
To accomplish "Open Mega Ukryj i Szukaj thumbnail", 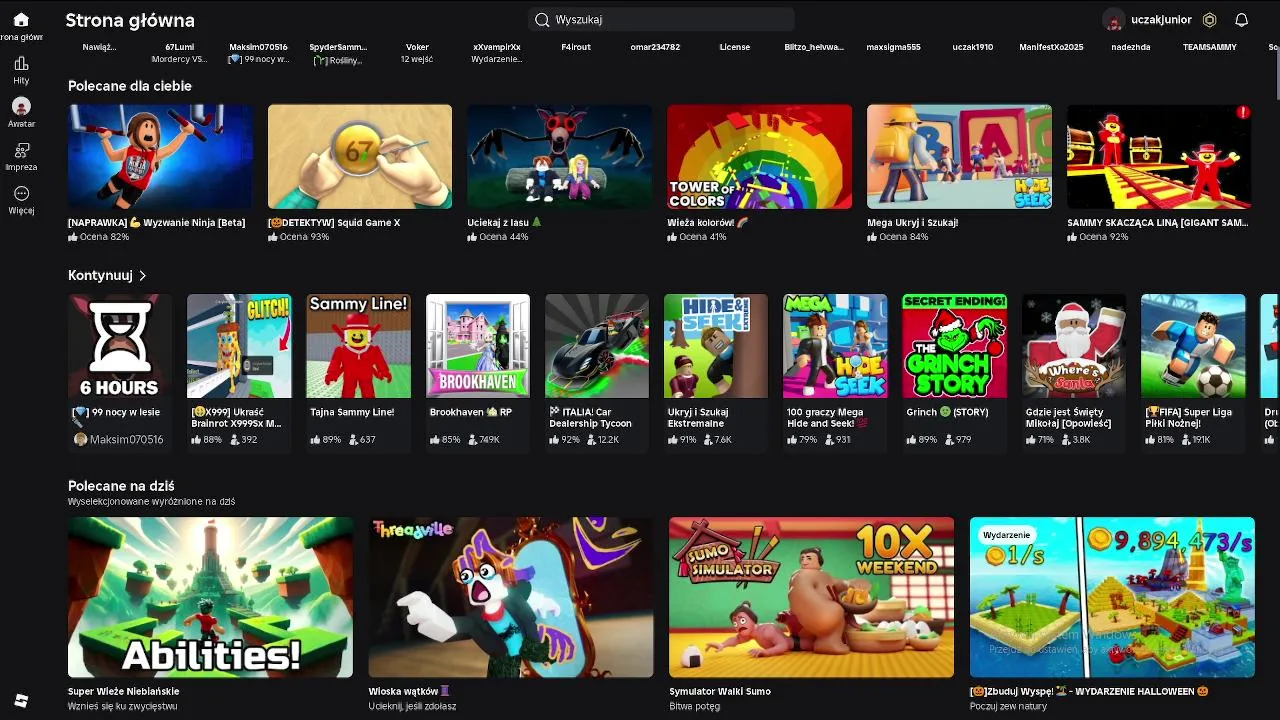I will (959, 157).
